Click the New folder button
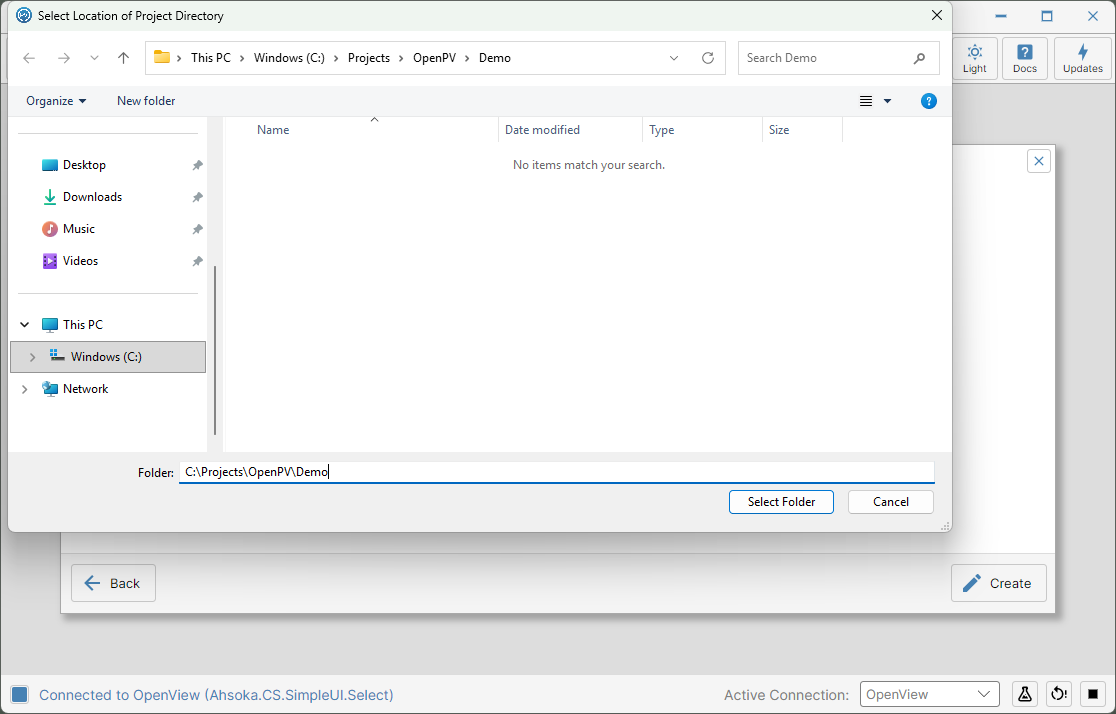Image resolution: width=1116 pixels, height=714 pixels. click(x=146, y=101)
